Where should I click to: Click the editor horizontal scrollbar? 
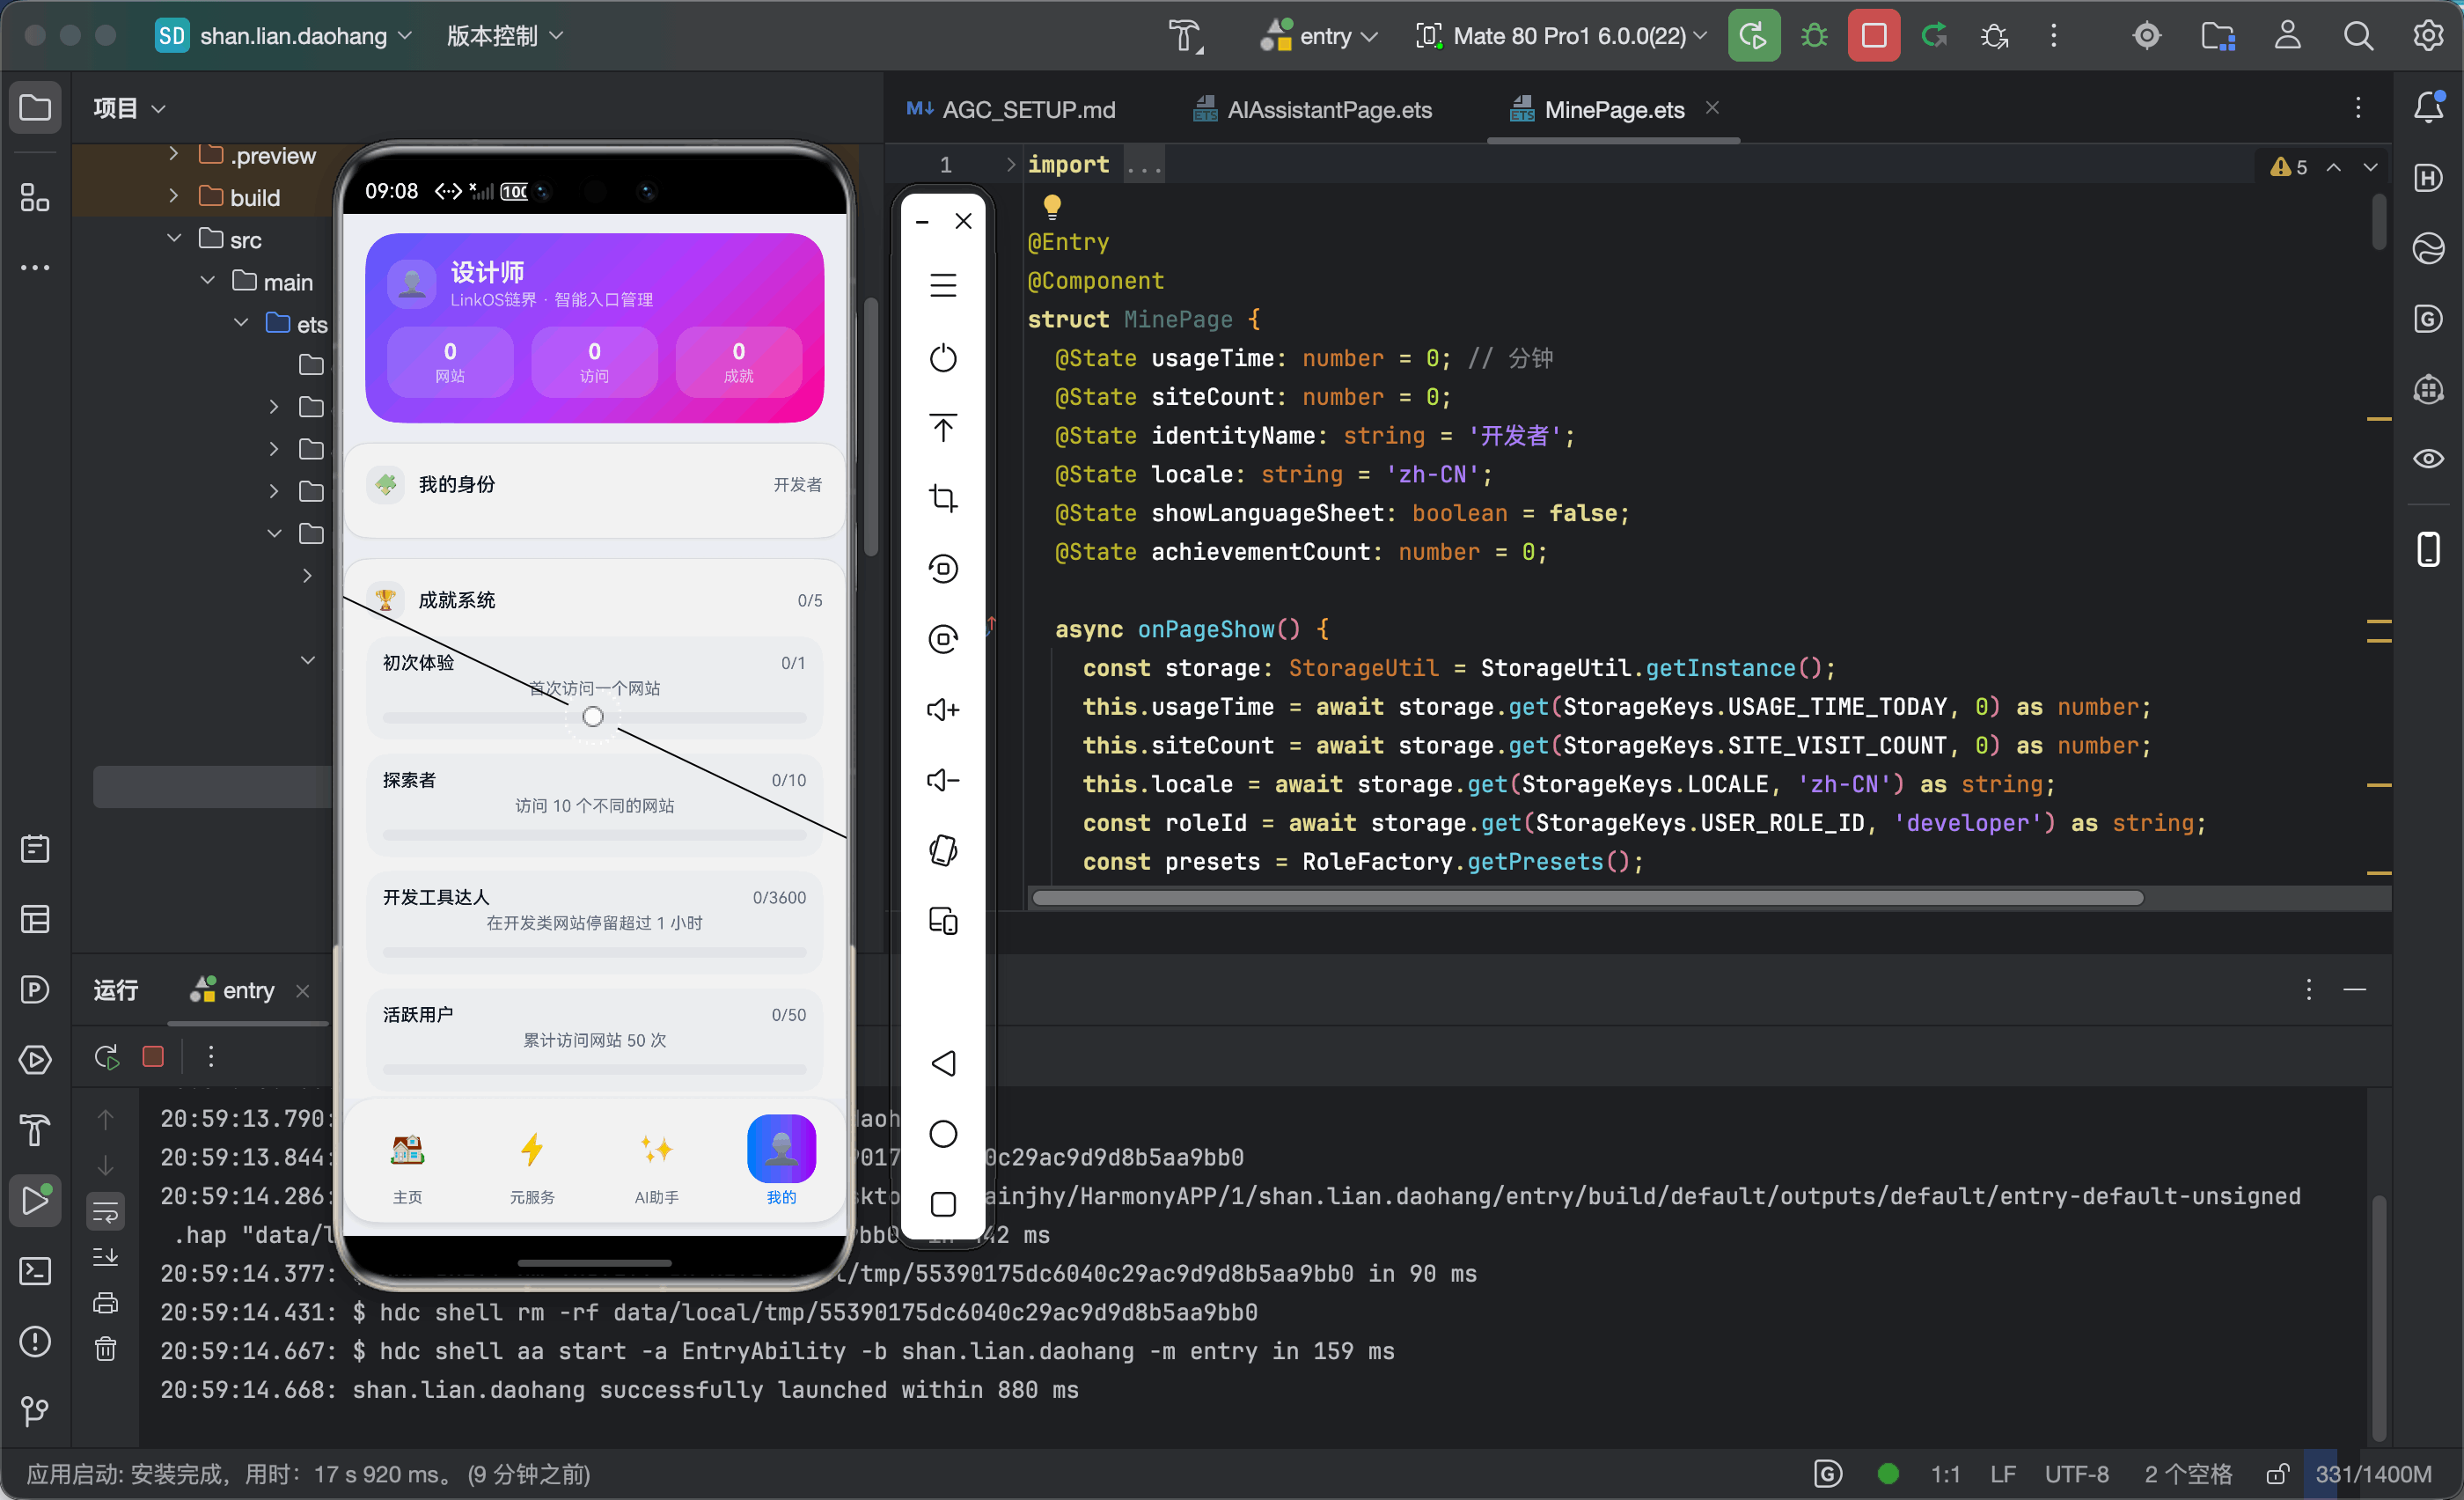click(x=1587, y=897)
